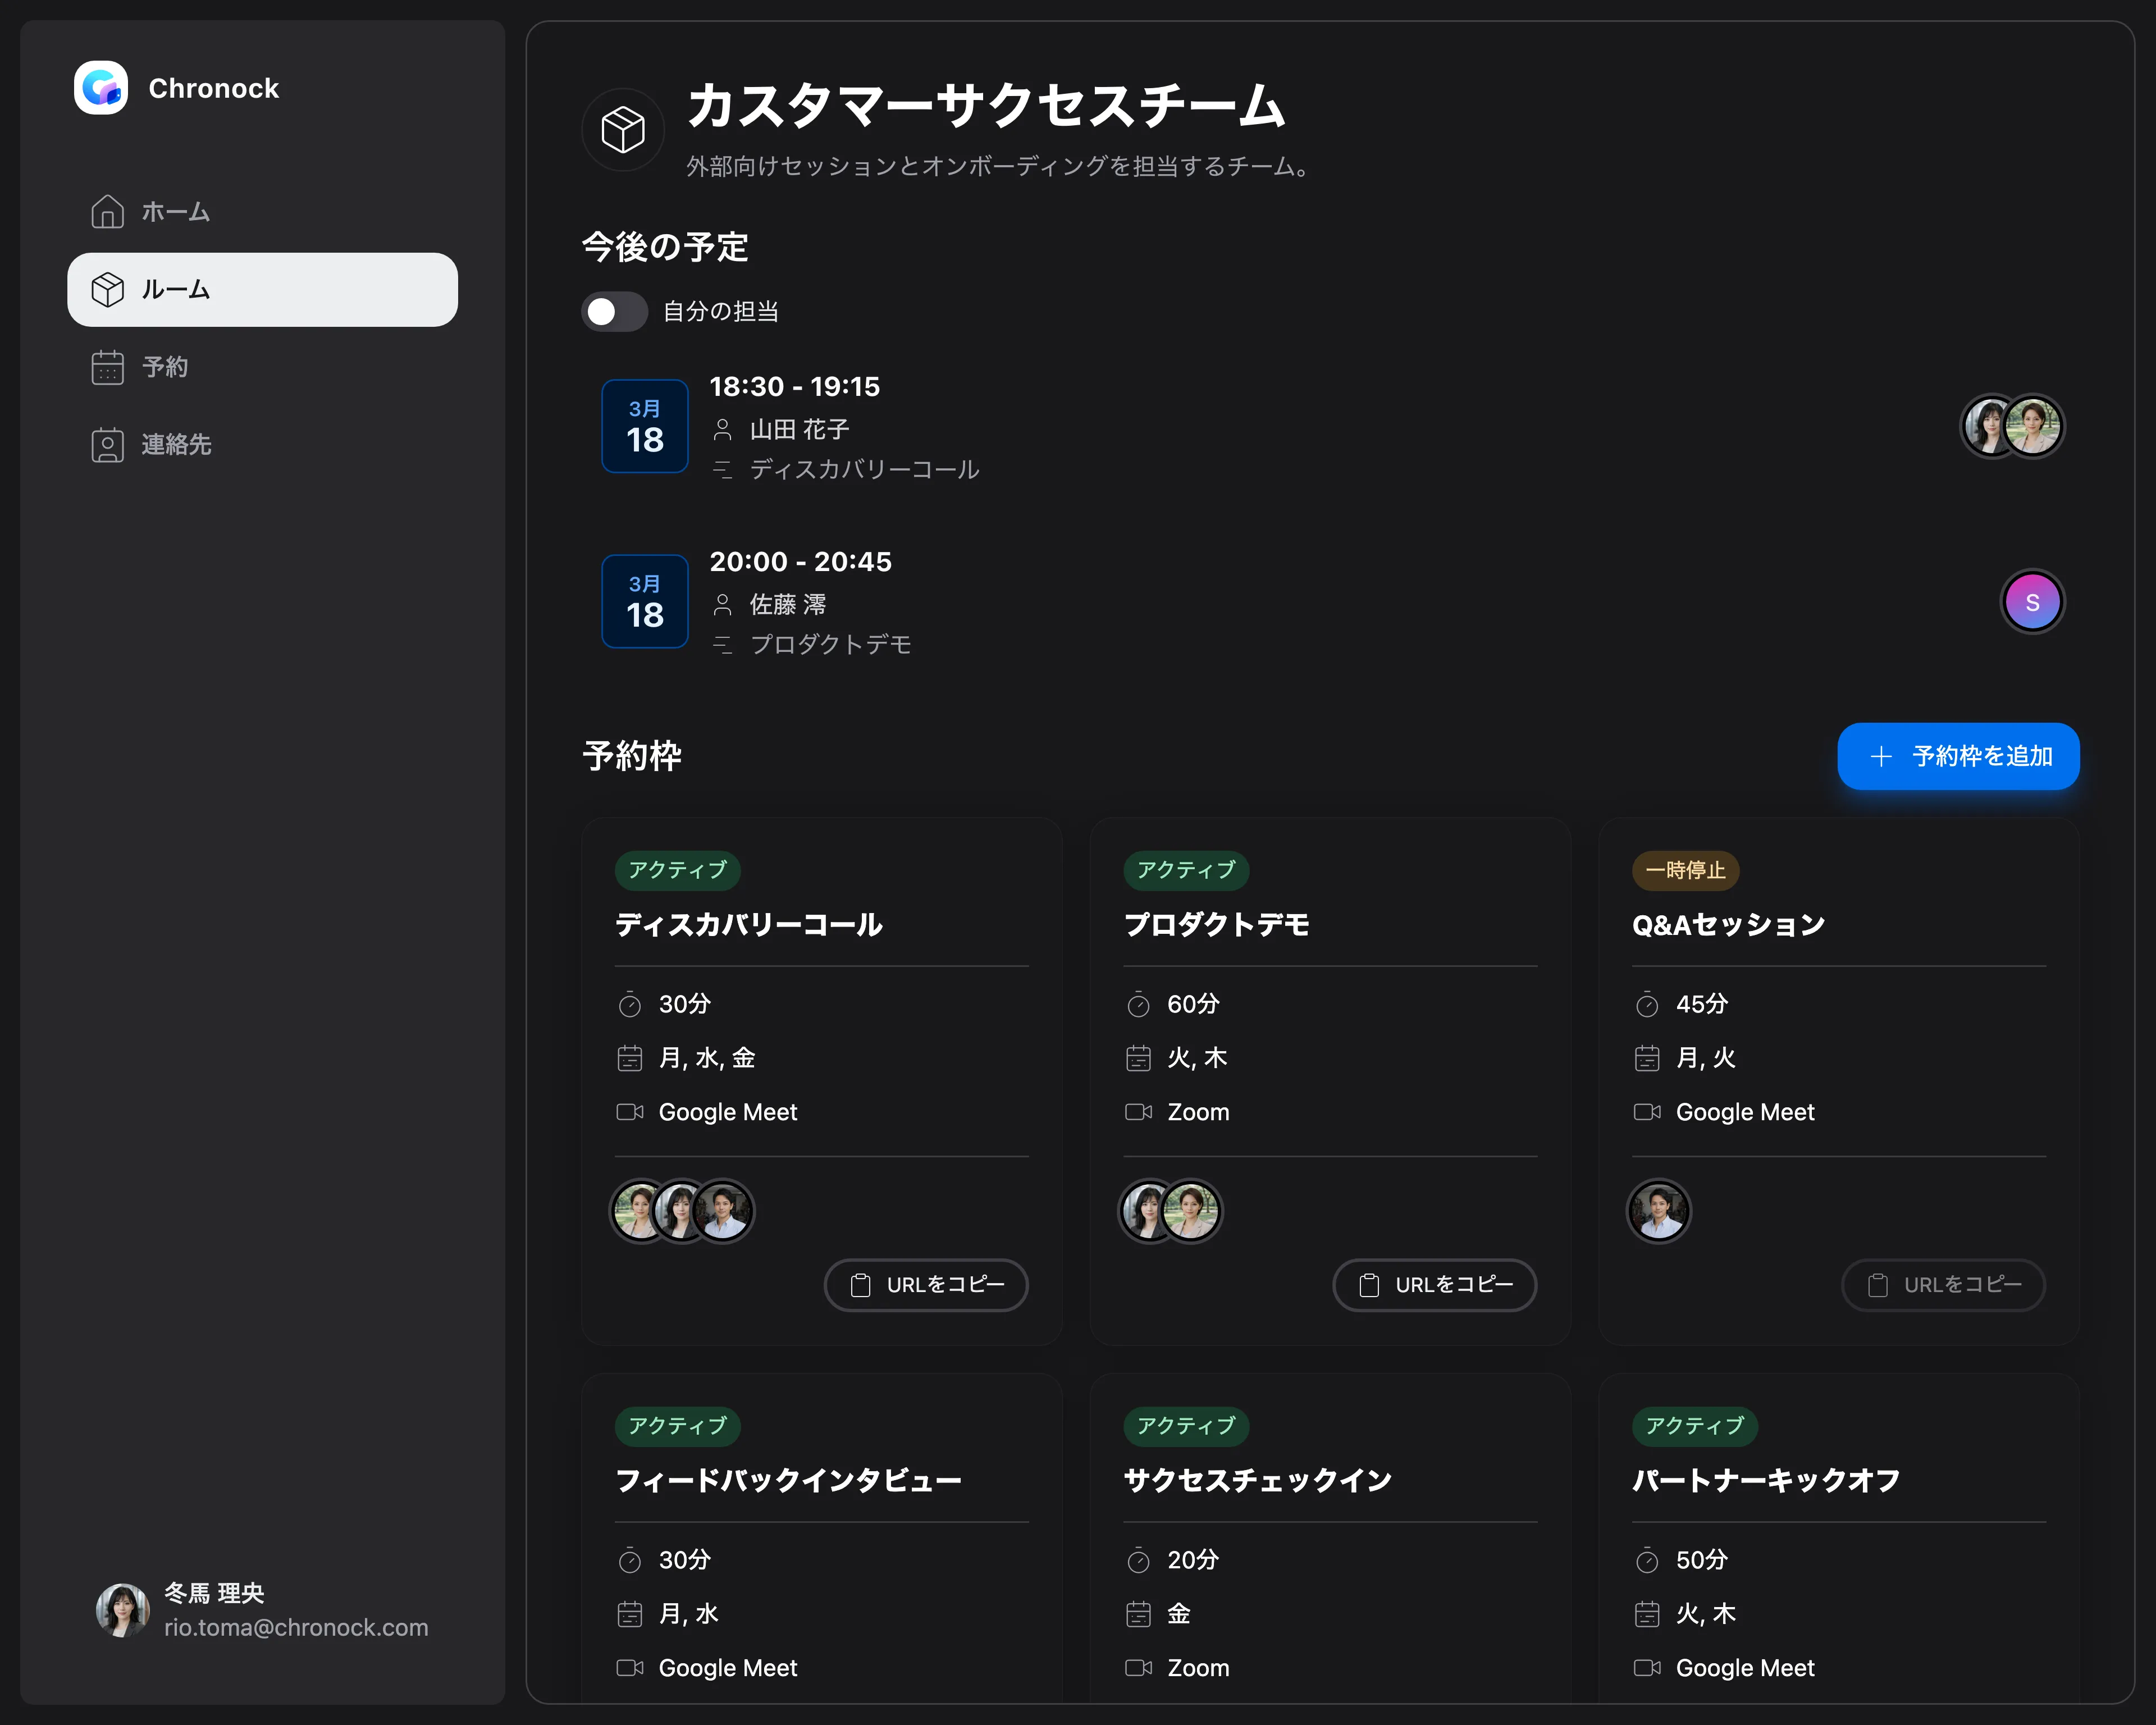Click the person icon next to 山田 花子
This screenshot has height=1725, width=2156.
click(723, 428)
